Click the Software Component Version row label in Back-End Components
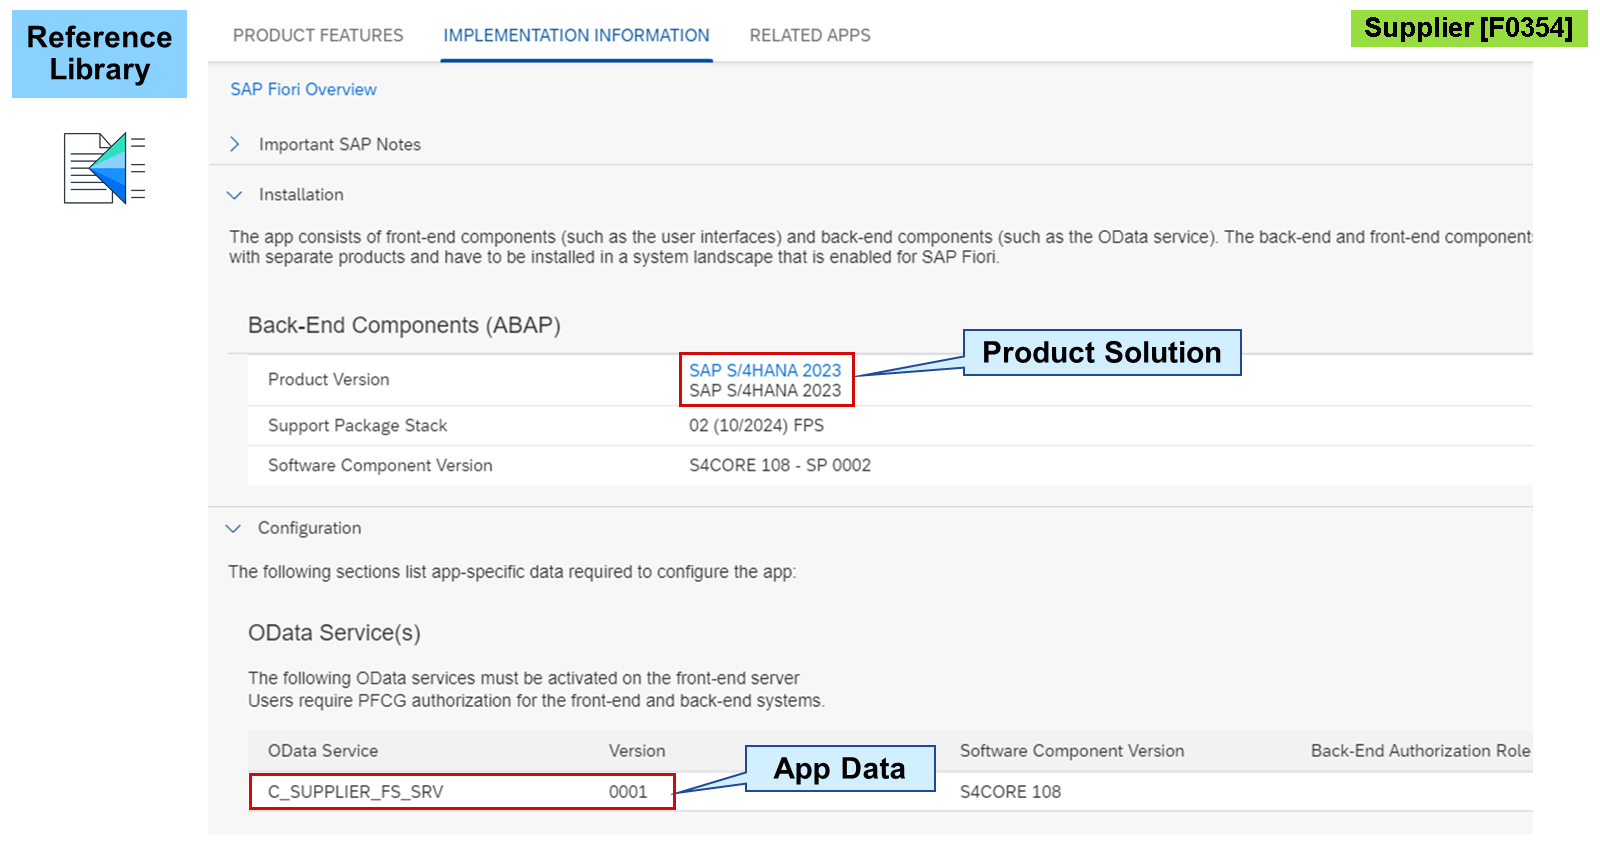 pyautogui.click(x=380, y=465)
